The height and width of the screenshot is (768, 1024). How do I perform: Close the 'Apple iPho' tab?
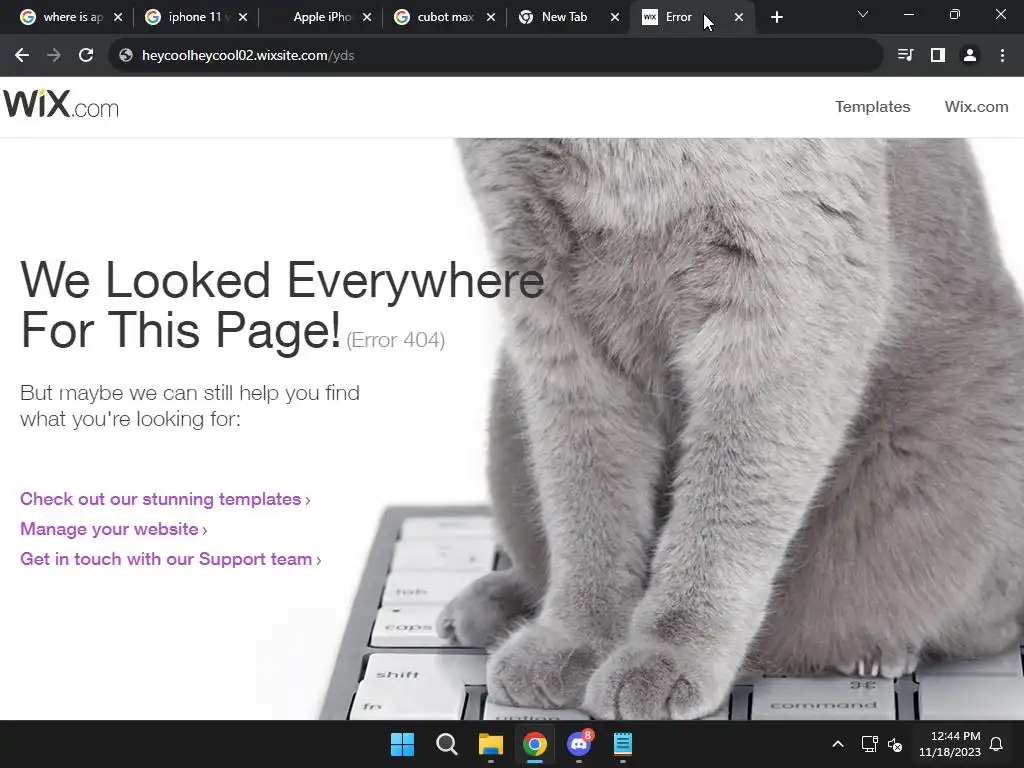click(x=367, y=18)
